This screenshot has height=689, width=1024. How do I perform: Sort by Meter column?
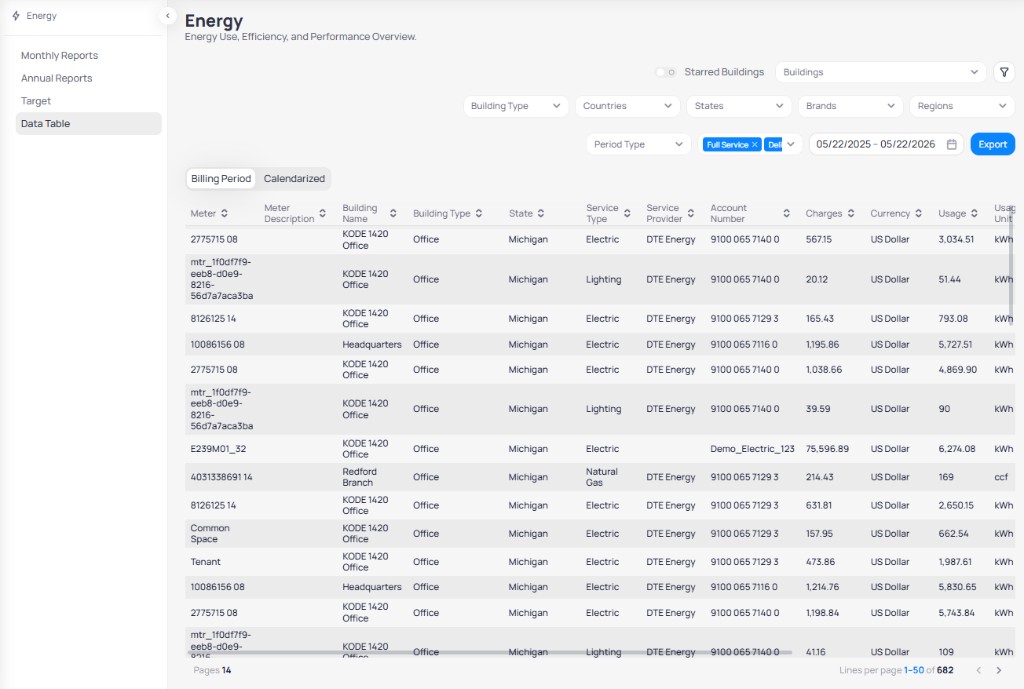224,213
